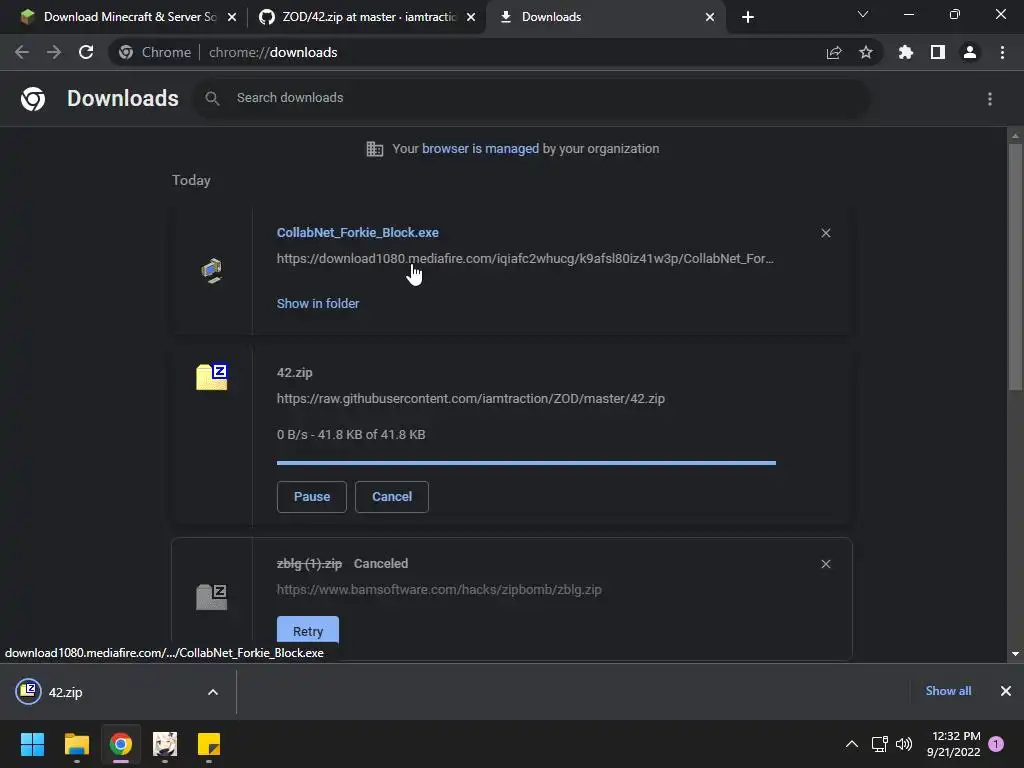Click the bamsoftware zipbomb URL
The width and height of the screenshot is (1024, 768).
coord(439,590)
